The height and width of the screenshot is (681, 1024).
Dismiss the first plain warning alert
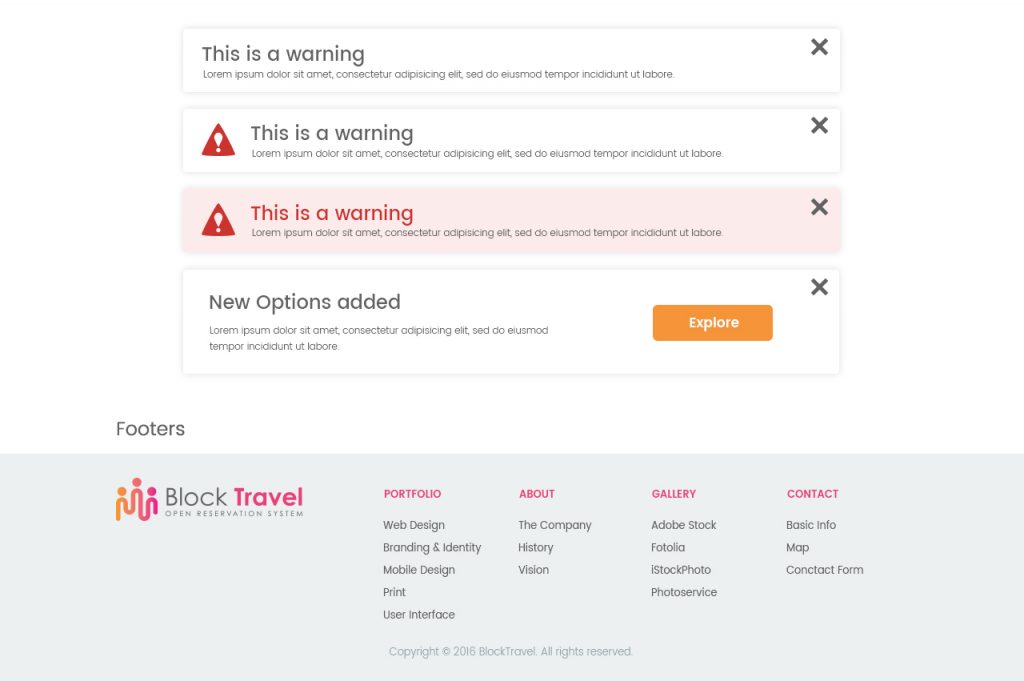pos(819,47)
